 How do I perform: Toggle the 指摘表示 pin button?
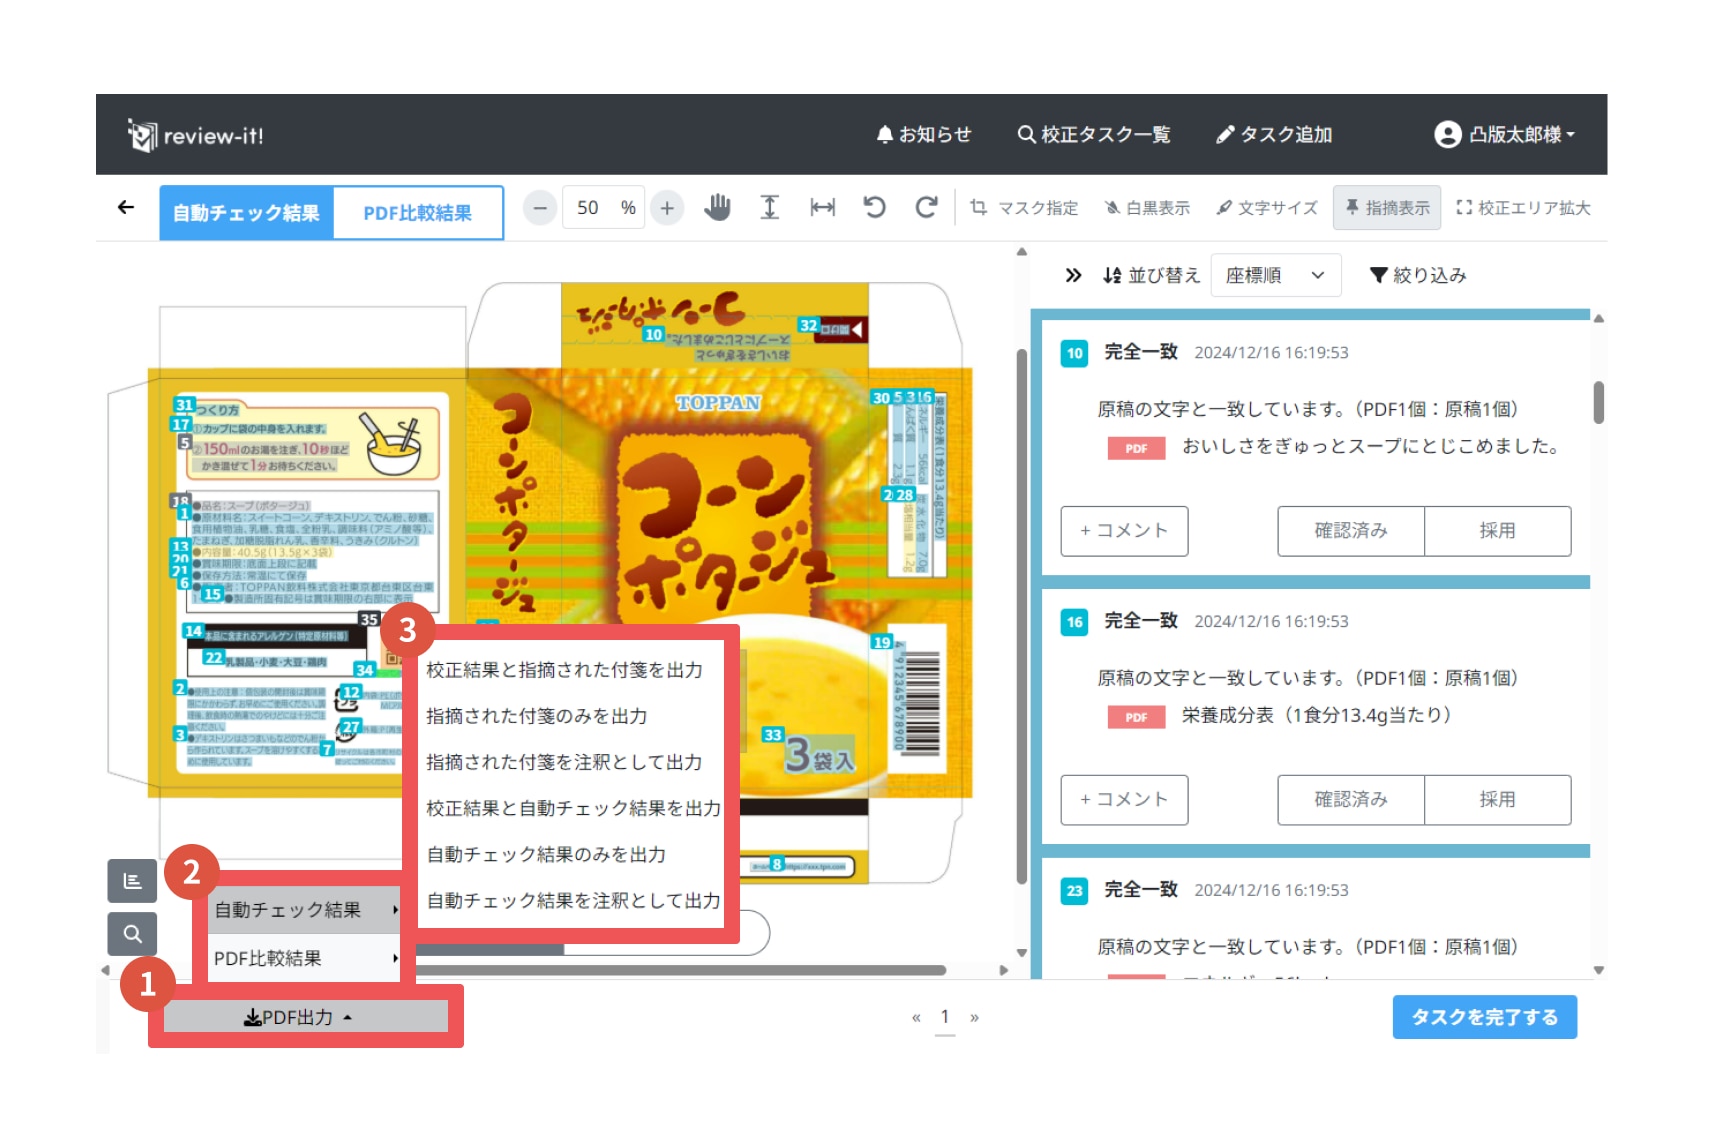pyautogui.click(x=1386, y=208)
